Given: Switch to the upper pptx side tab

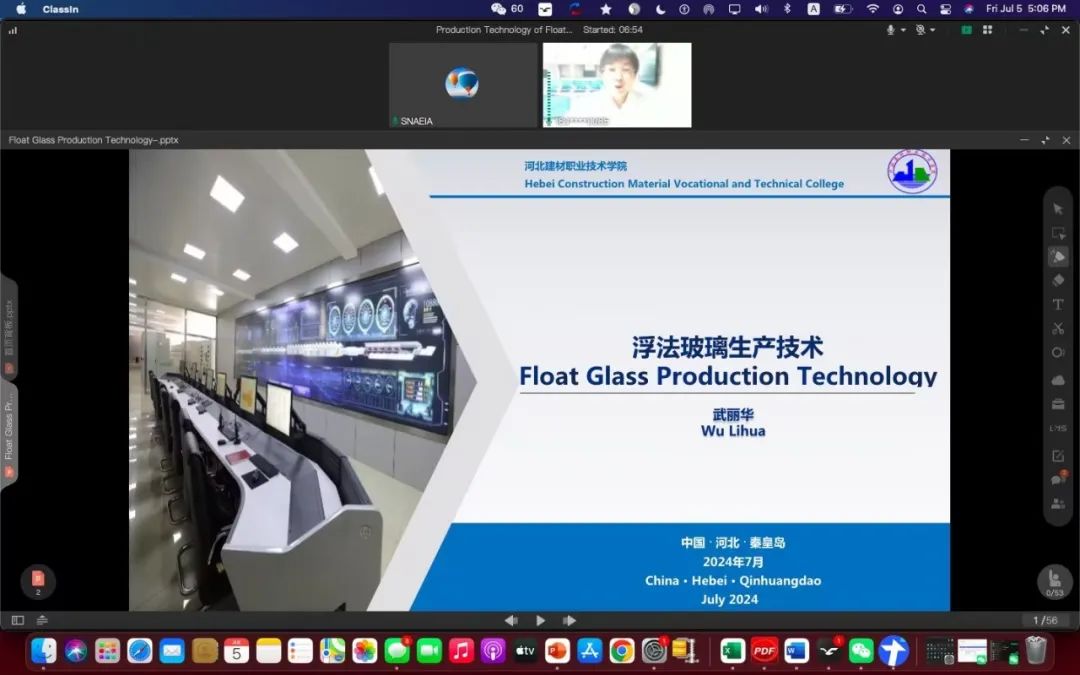Looking at the screenshot, I should coord(9,328).
